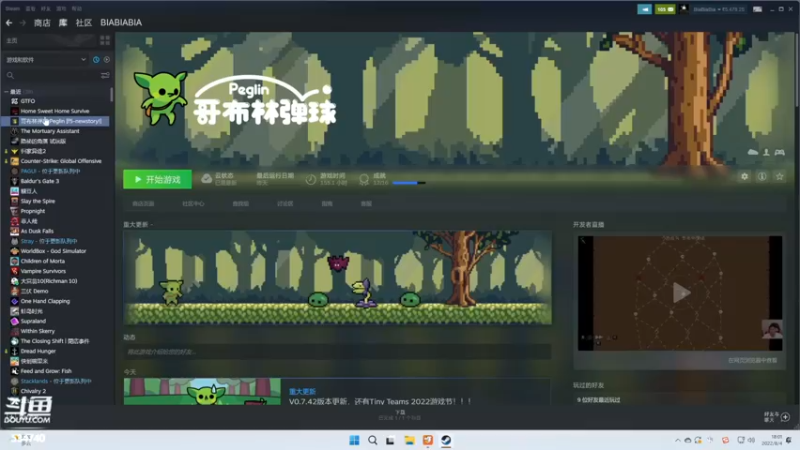
Task: Open the forest update banner image
Action: 337,278
